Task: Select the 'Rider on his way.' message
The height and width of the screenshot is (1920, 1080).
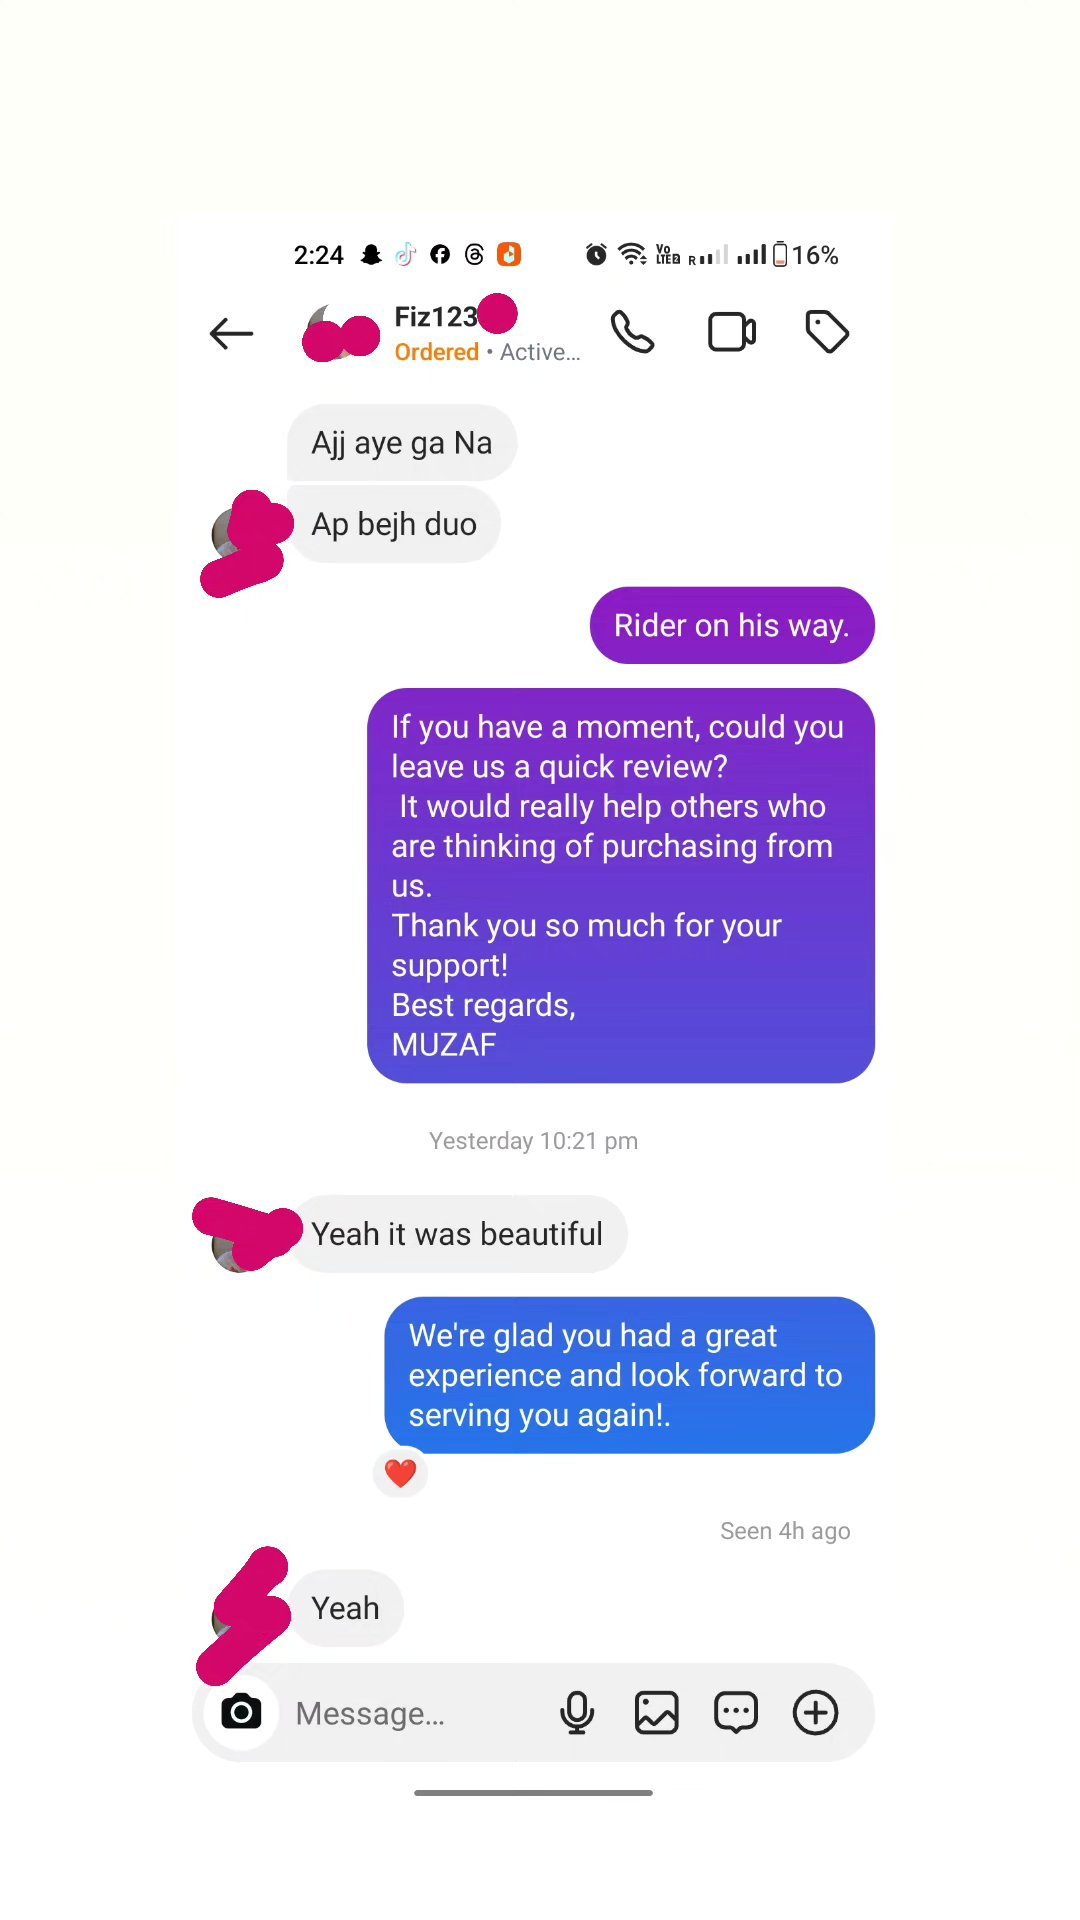Action: coord(732,625)
